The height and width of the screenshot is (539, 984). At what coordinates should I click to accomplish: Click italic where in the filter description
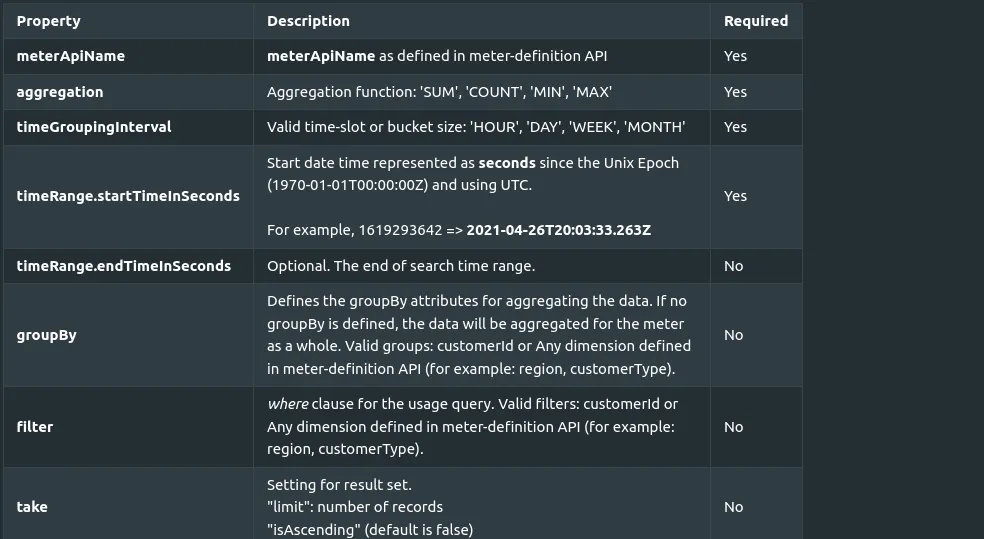coord(288,404)
